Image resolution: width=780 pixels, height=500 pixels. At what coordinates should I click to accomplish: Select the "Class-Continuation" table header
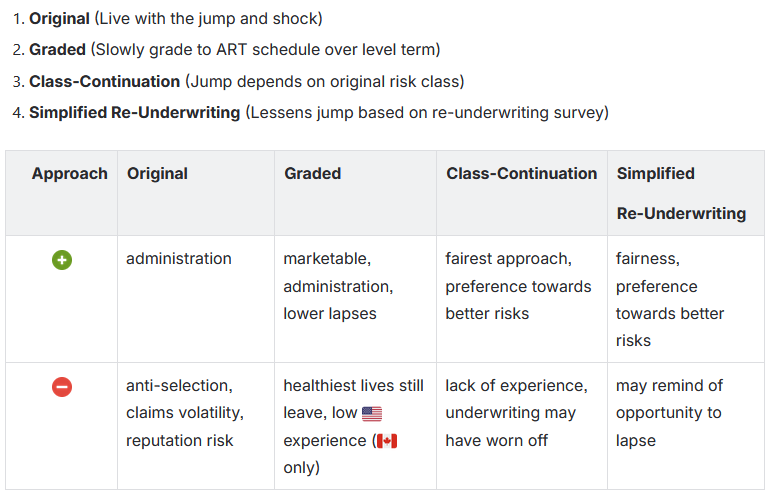(521, 173)
